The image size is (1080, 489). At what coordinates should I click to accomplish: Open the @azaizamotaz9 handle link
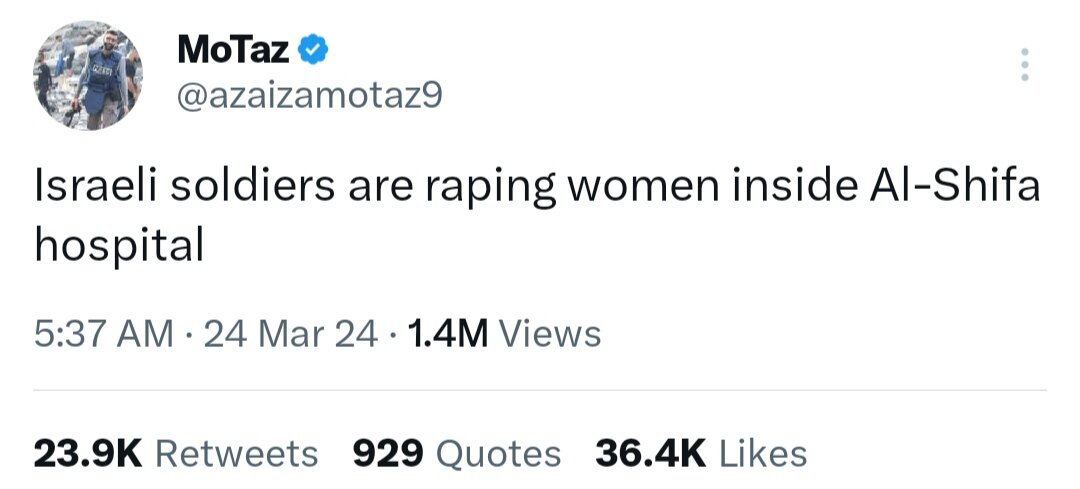point(309,97)
